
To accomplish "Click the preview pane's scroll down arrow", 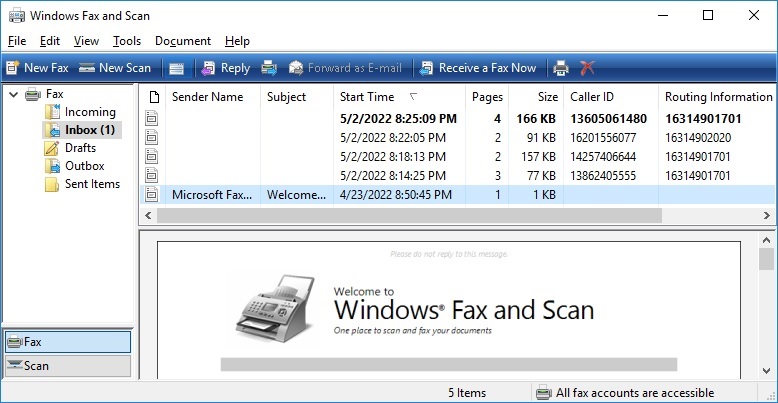I will 766,371.
